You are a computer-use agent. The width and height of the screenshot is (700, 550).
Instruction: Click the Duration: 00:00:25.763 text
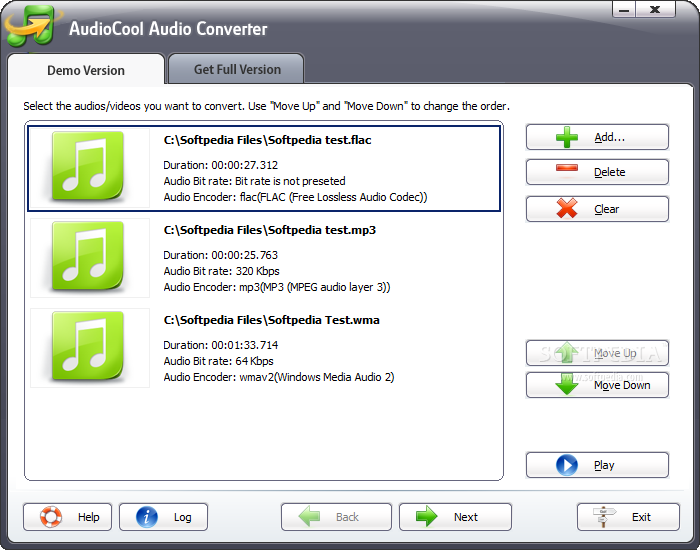(x=221, y=255)
